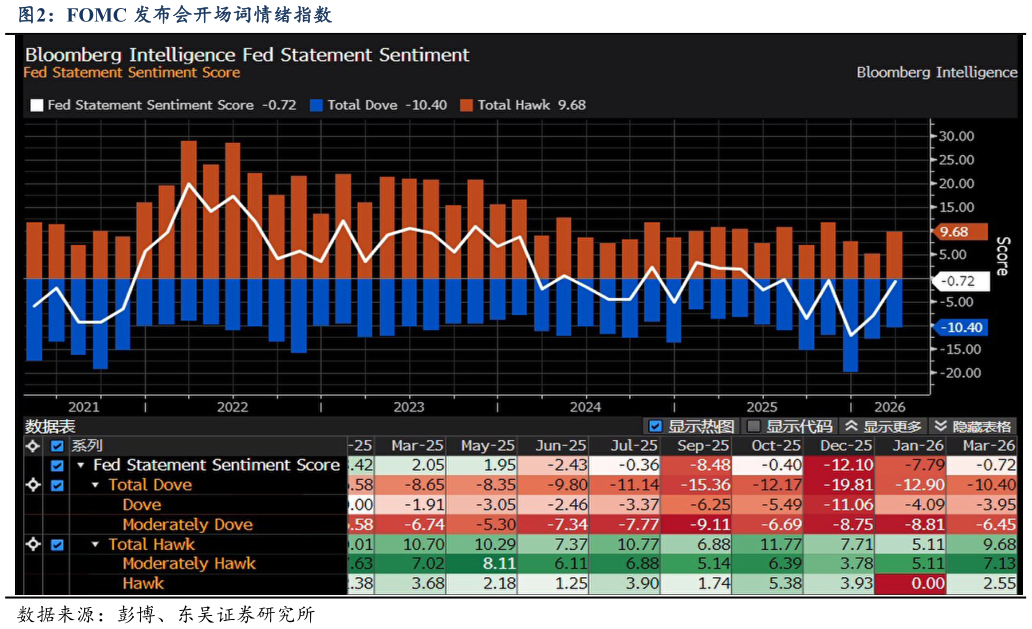Toggle the Total Dove series checkbox
Viewport: 1032px width, 629px height.
click(x=57, y=485)
